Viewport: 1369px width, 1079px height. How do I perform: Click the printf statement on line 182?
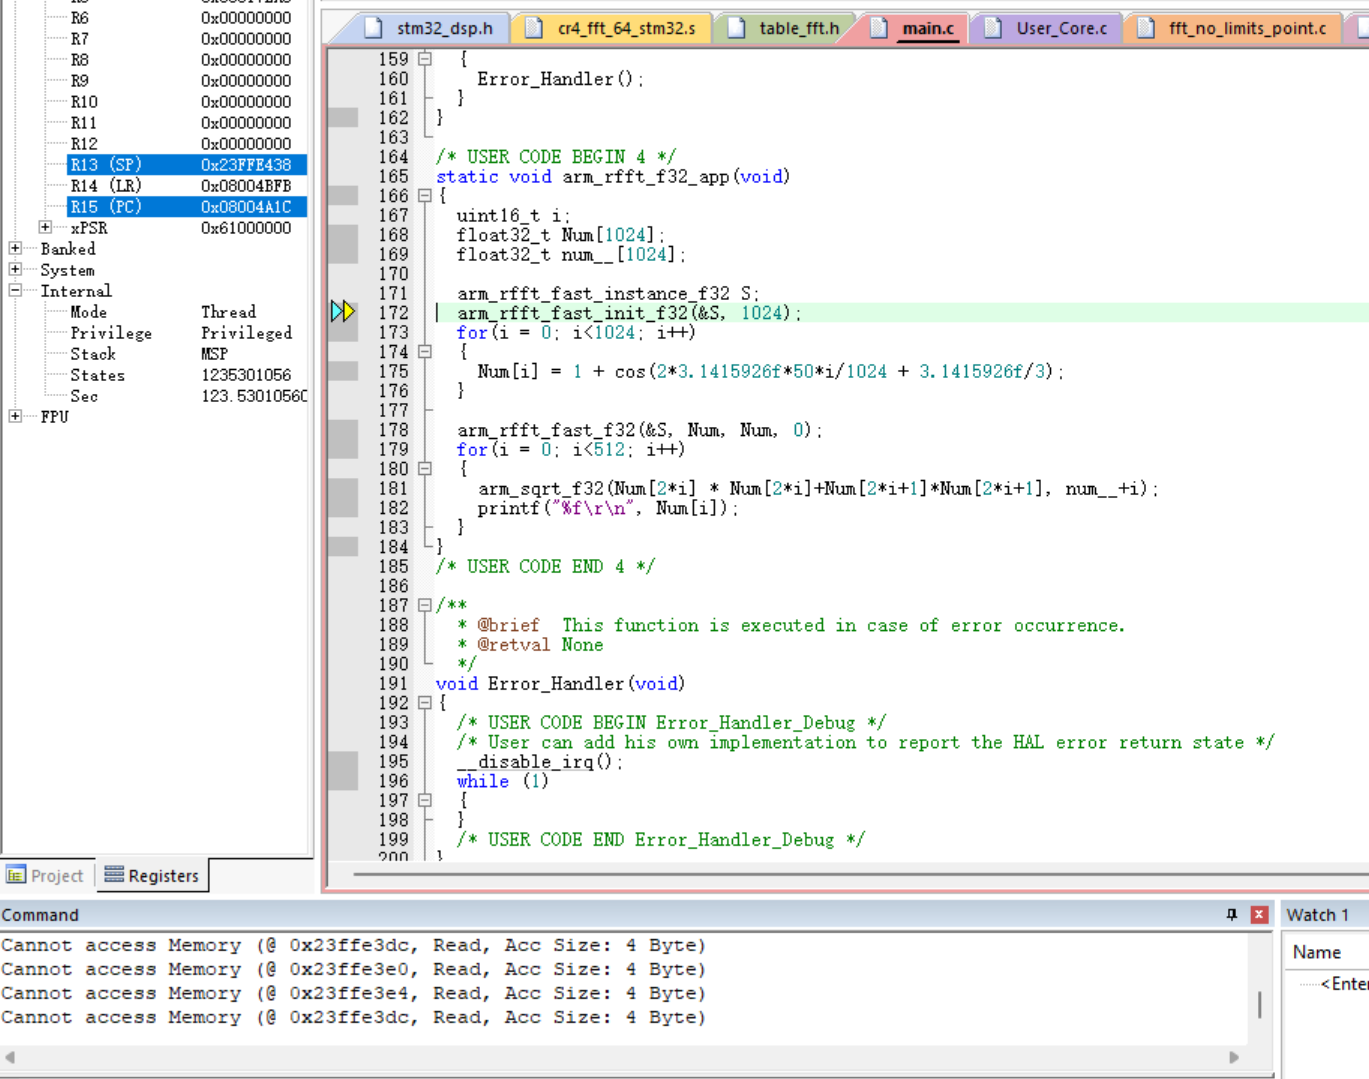[x=608, y=508]
